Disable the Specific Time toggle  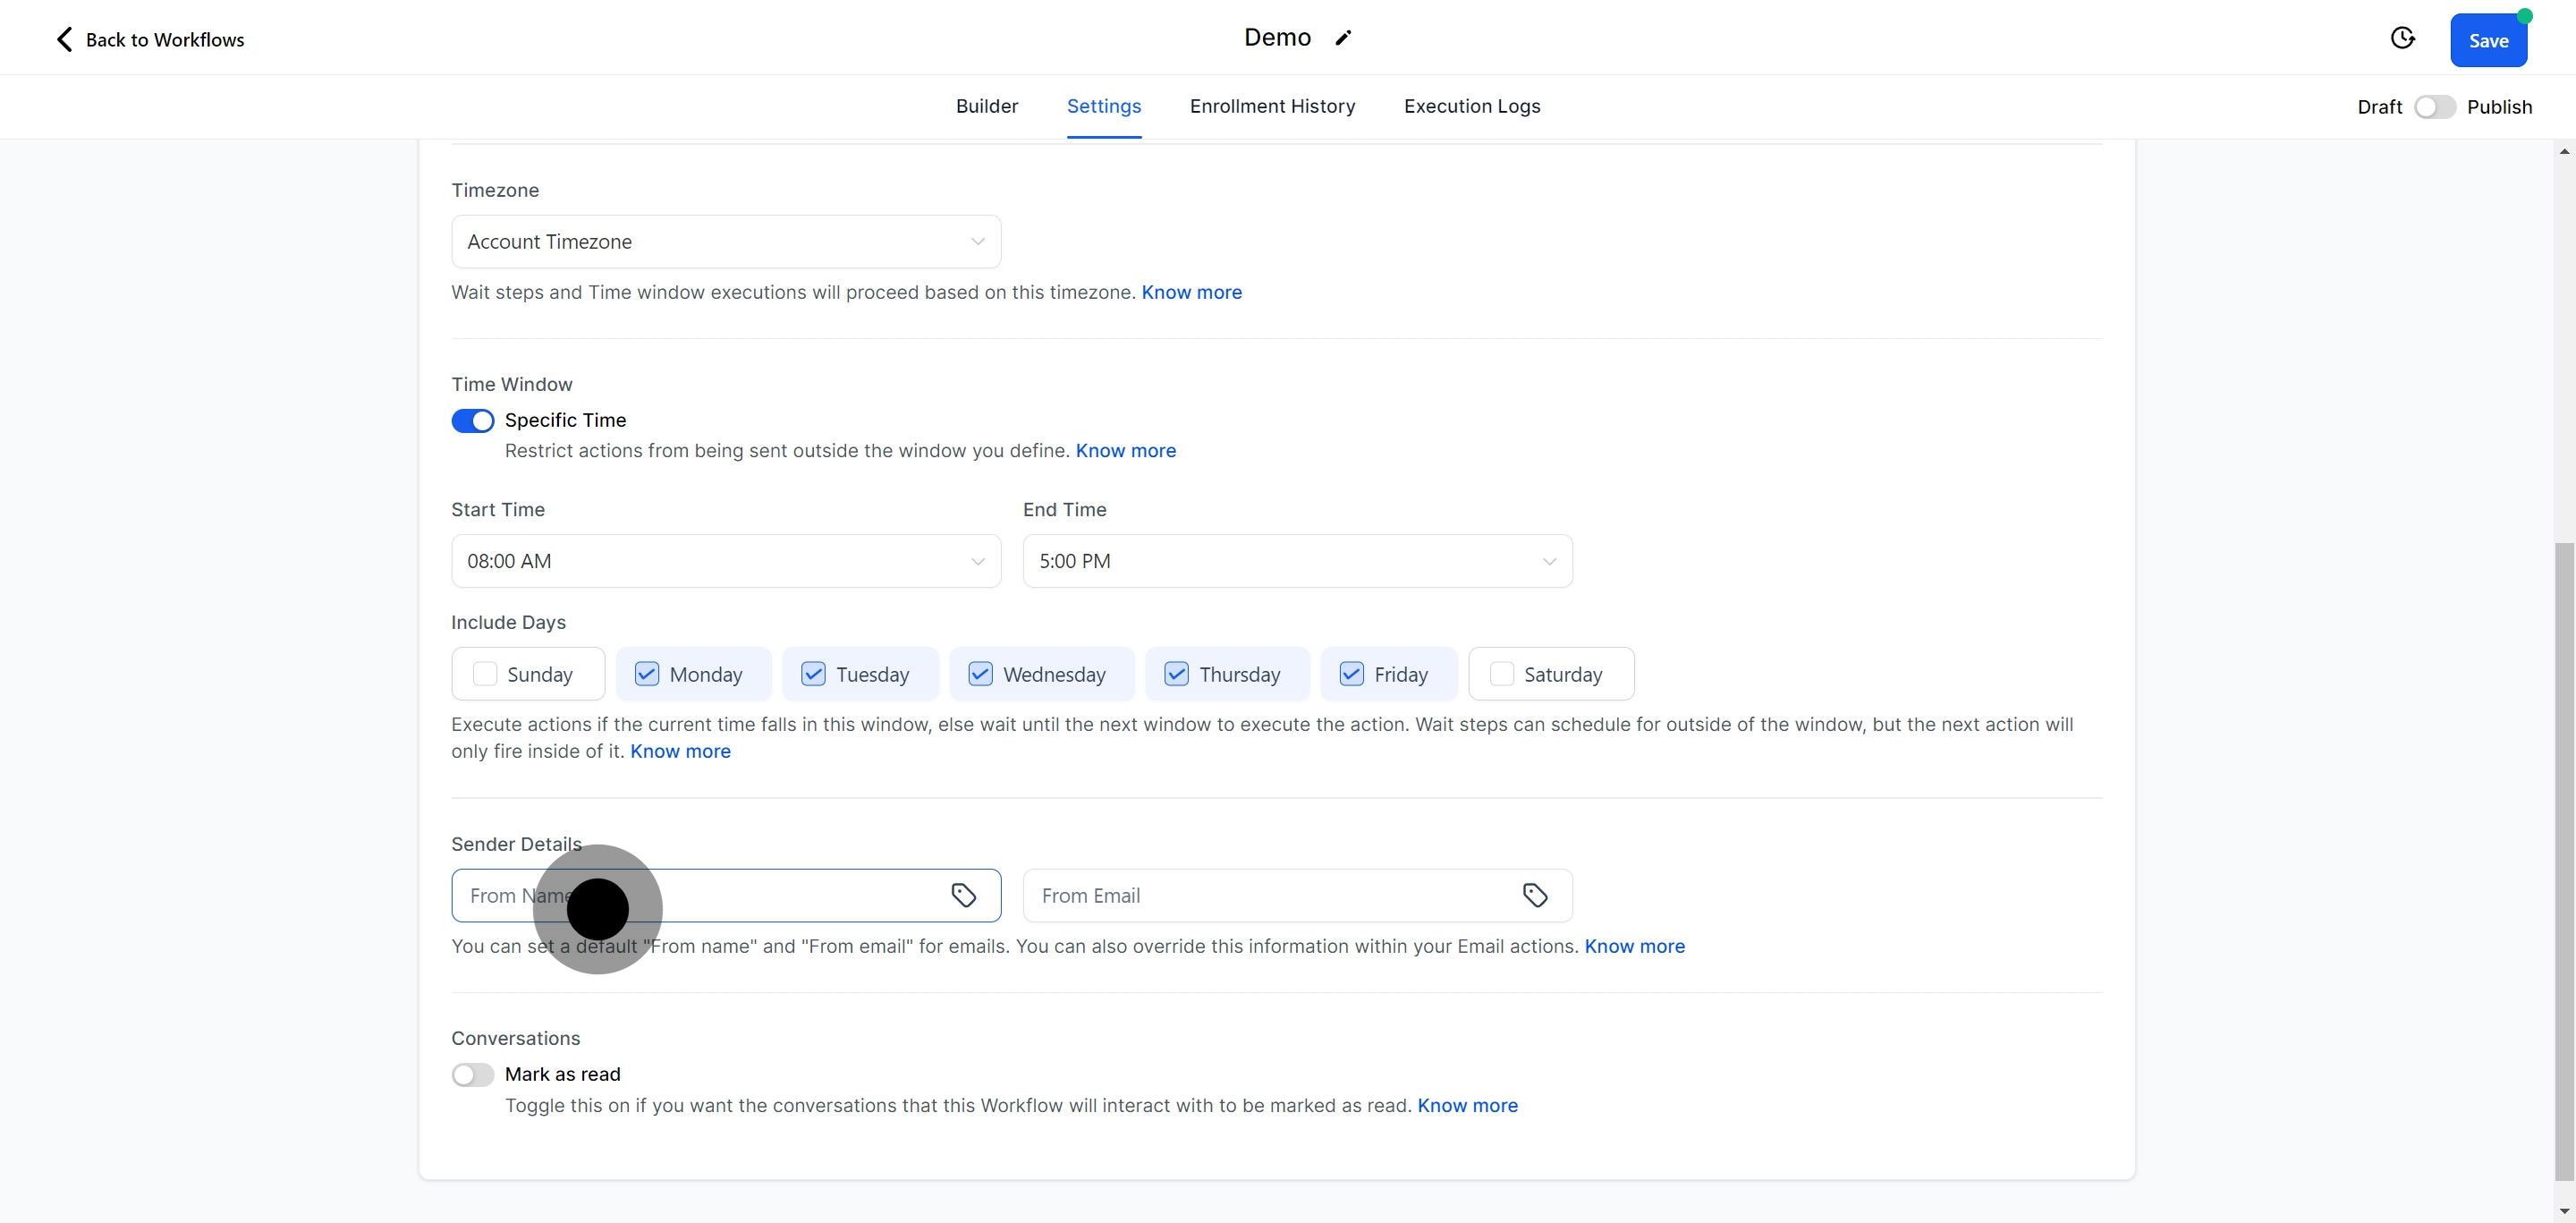[473, 421]
